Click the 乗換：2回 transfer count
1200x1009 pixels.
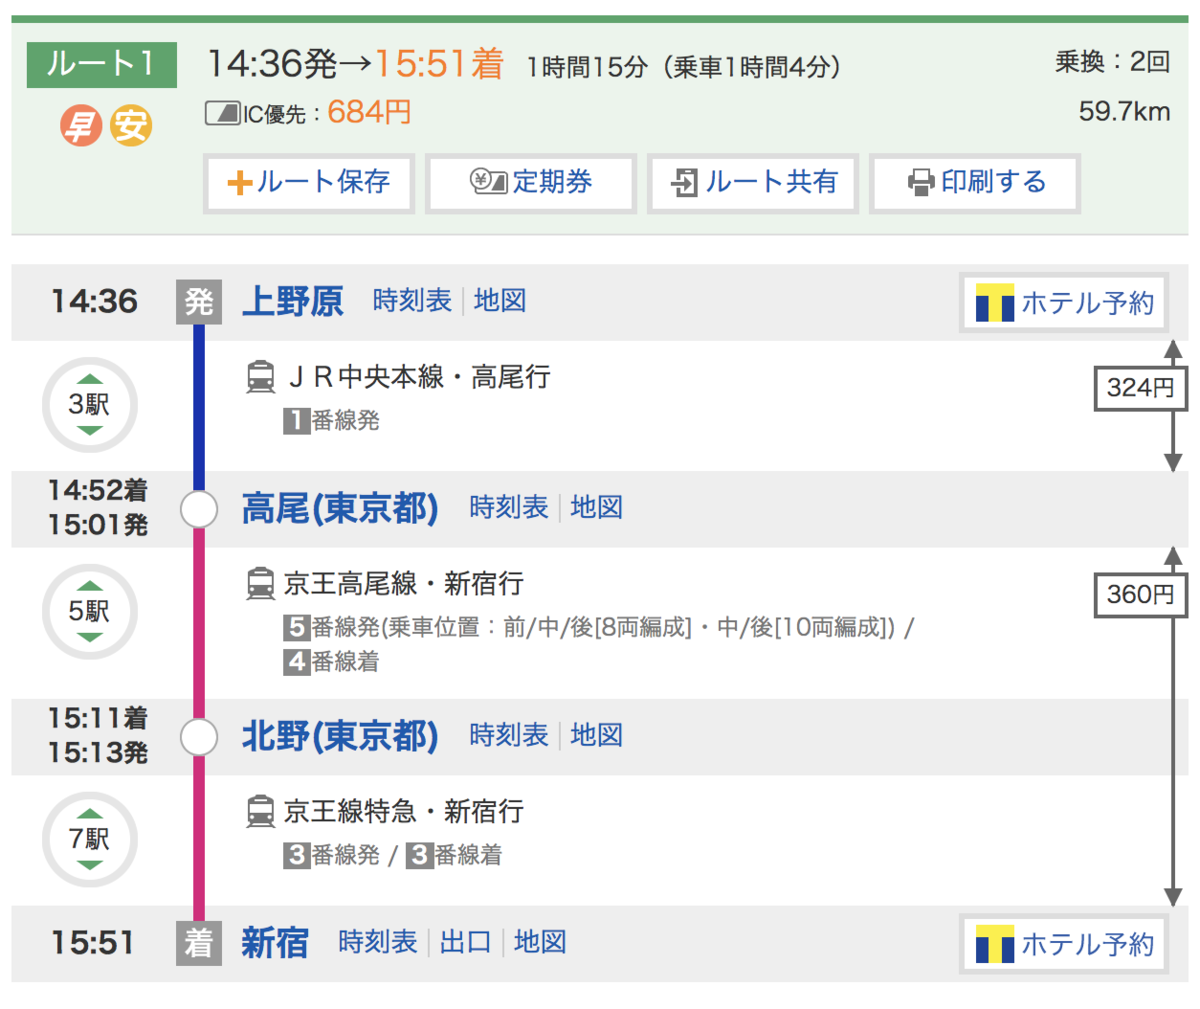tap(1112, 62)
